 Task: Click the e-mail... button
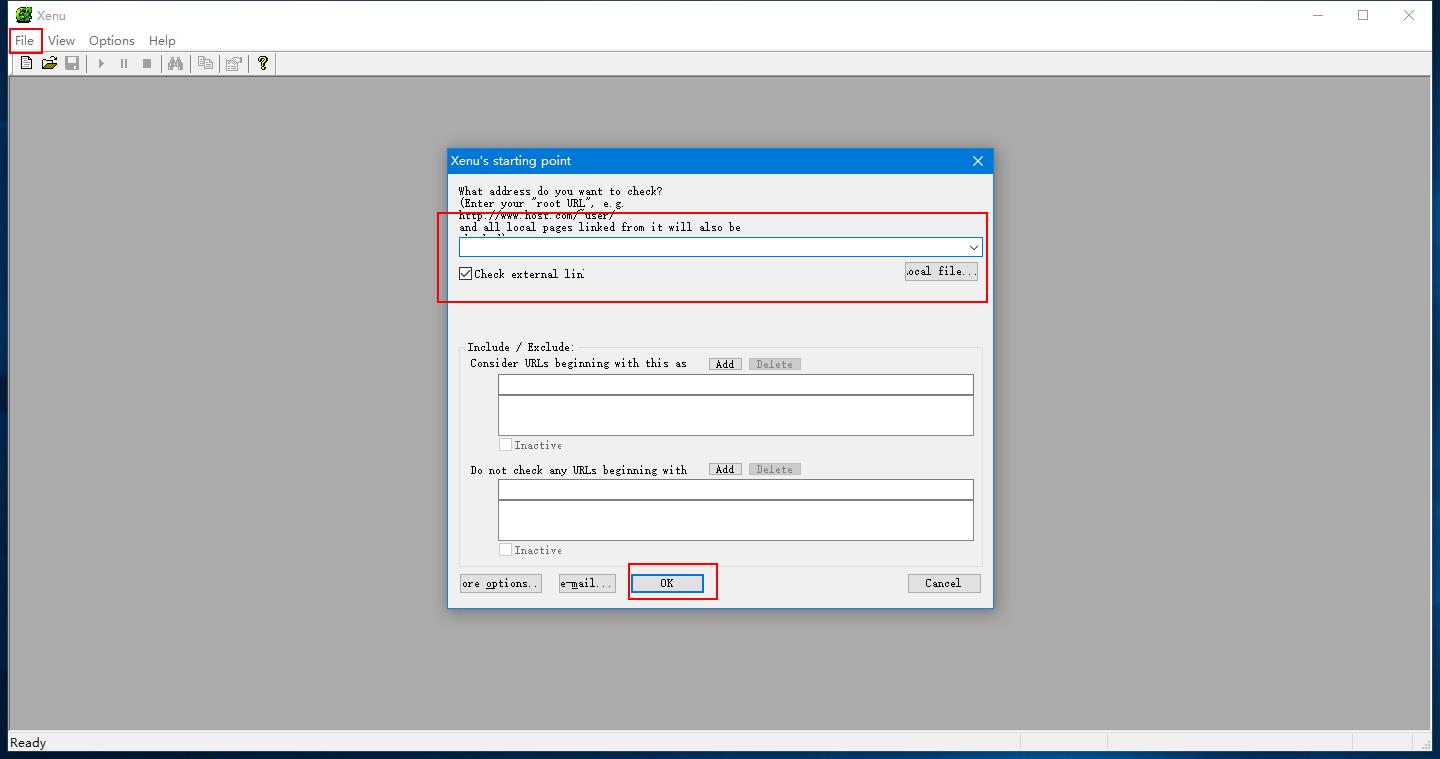[586, 583]
